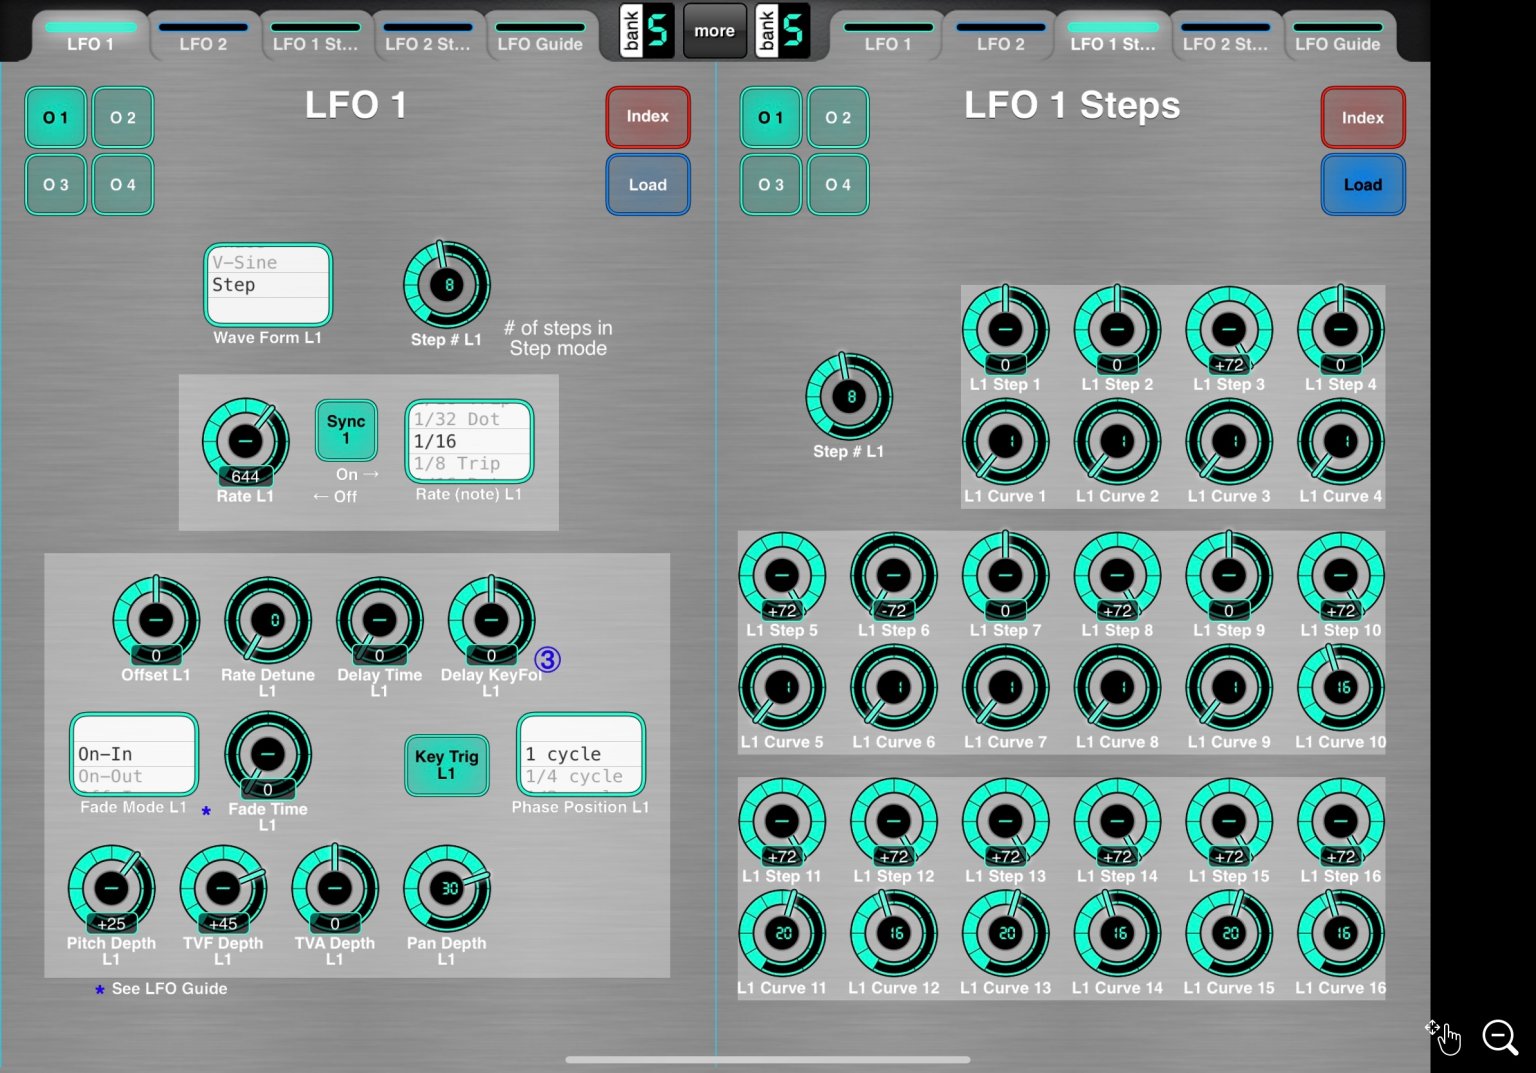Click Step # L1 knob in LFO 1 Steps panel
Screen dimensions: 1536x1073
click(849, 397)
